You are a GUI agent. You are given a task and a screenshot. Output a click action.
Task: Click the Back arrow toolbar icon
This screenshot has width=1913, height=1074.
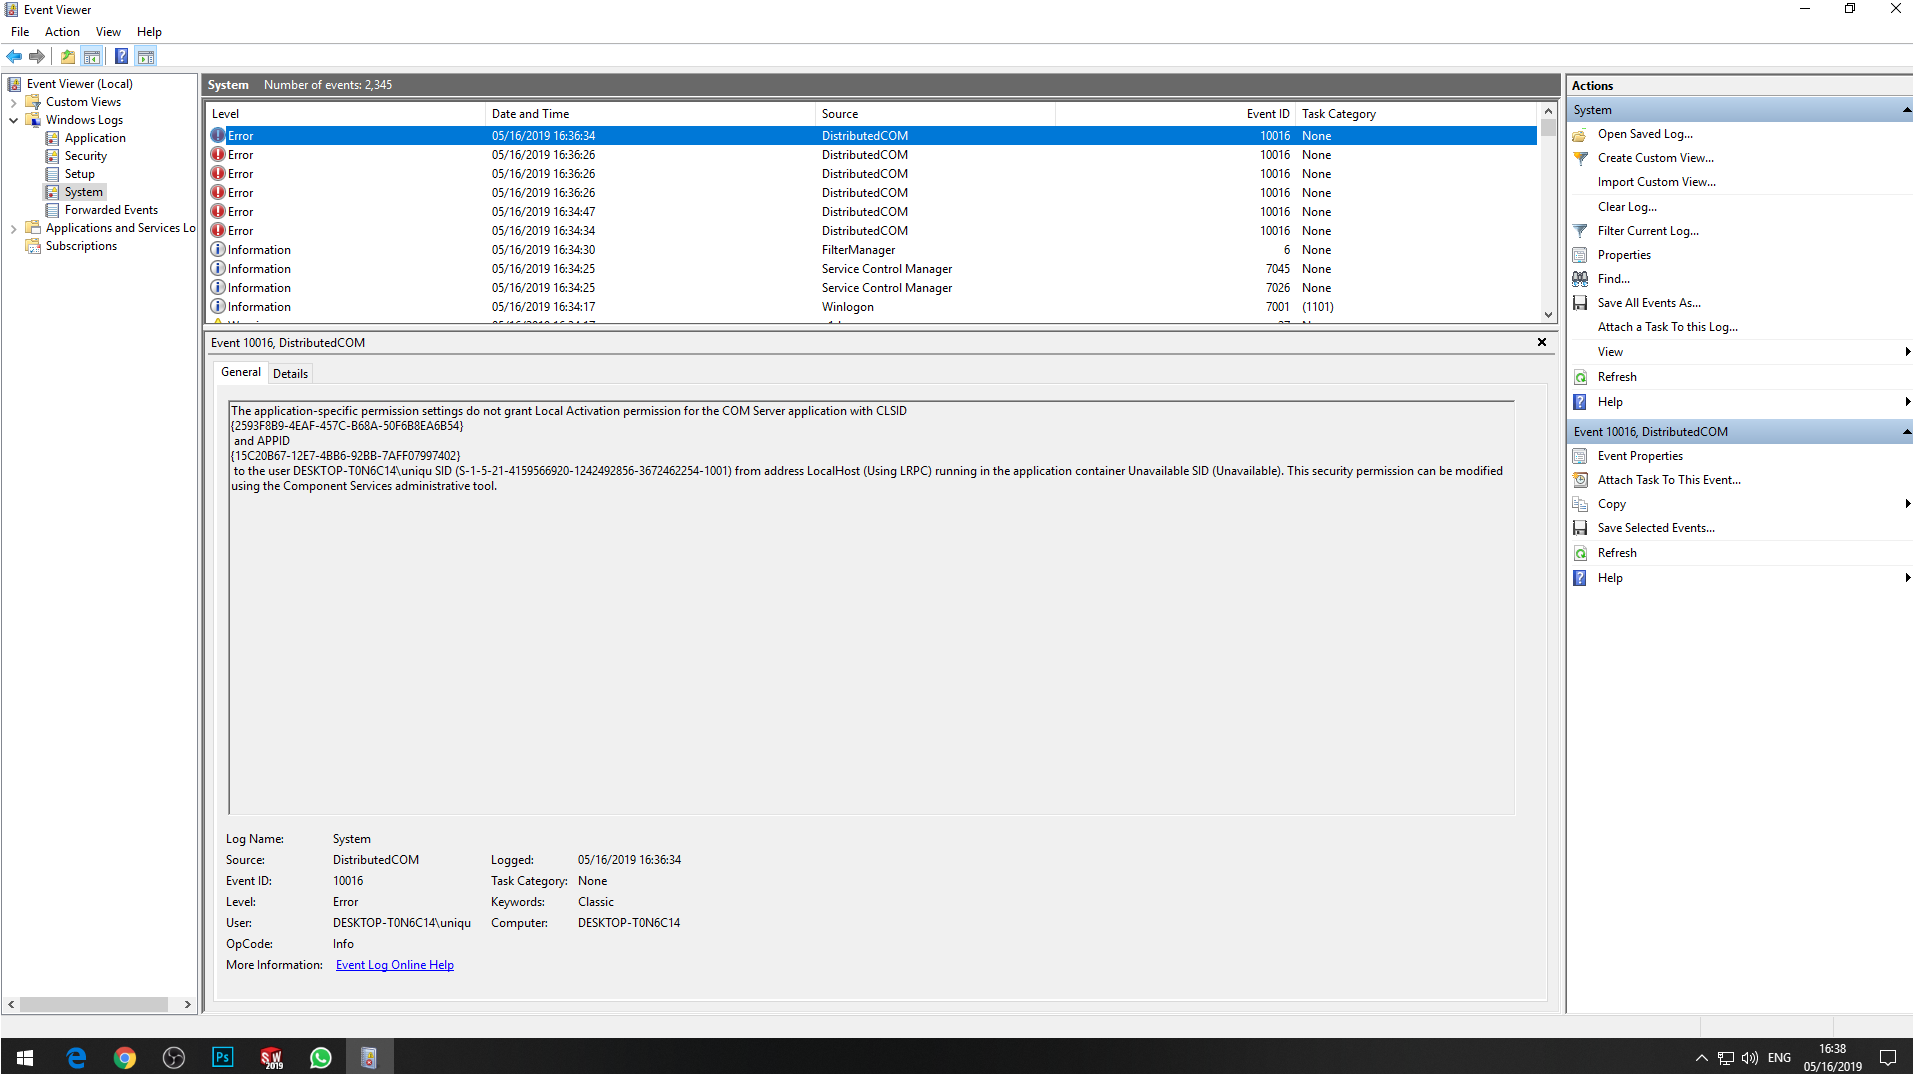[14, 56]
